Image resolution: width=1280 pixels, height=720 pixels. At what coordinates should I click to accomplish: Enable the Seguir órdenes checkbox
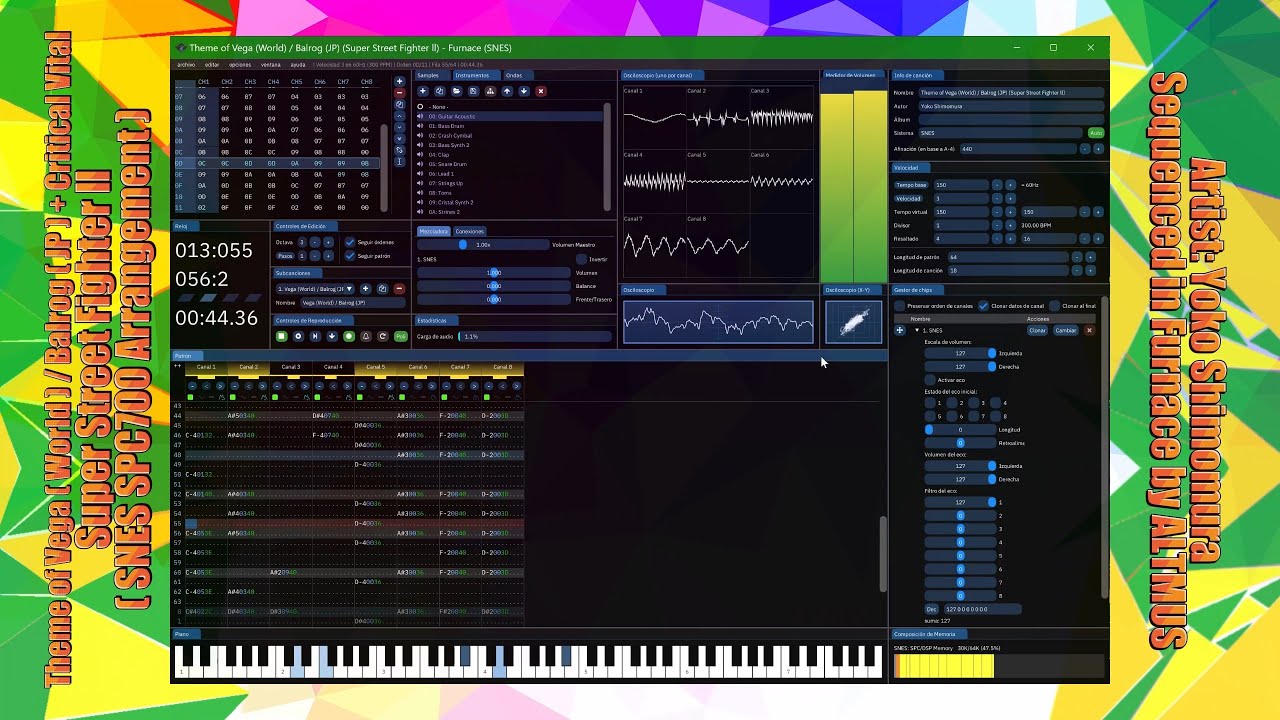click(350, 242)
